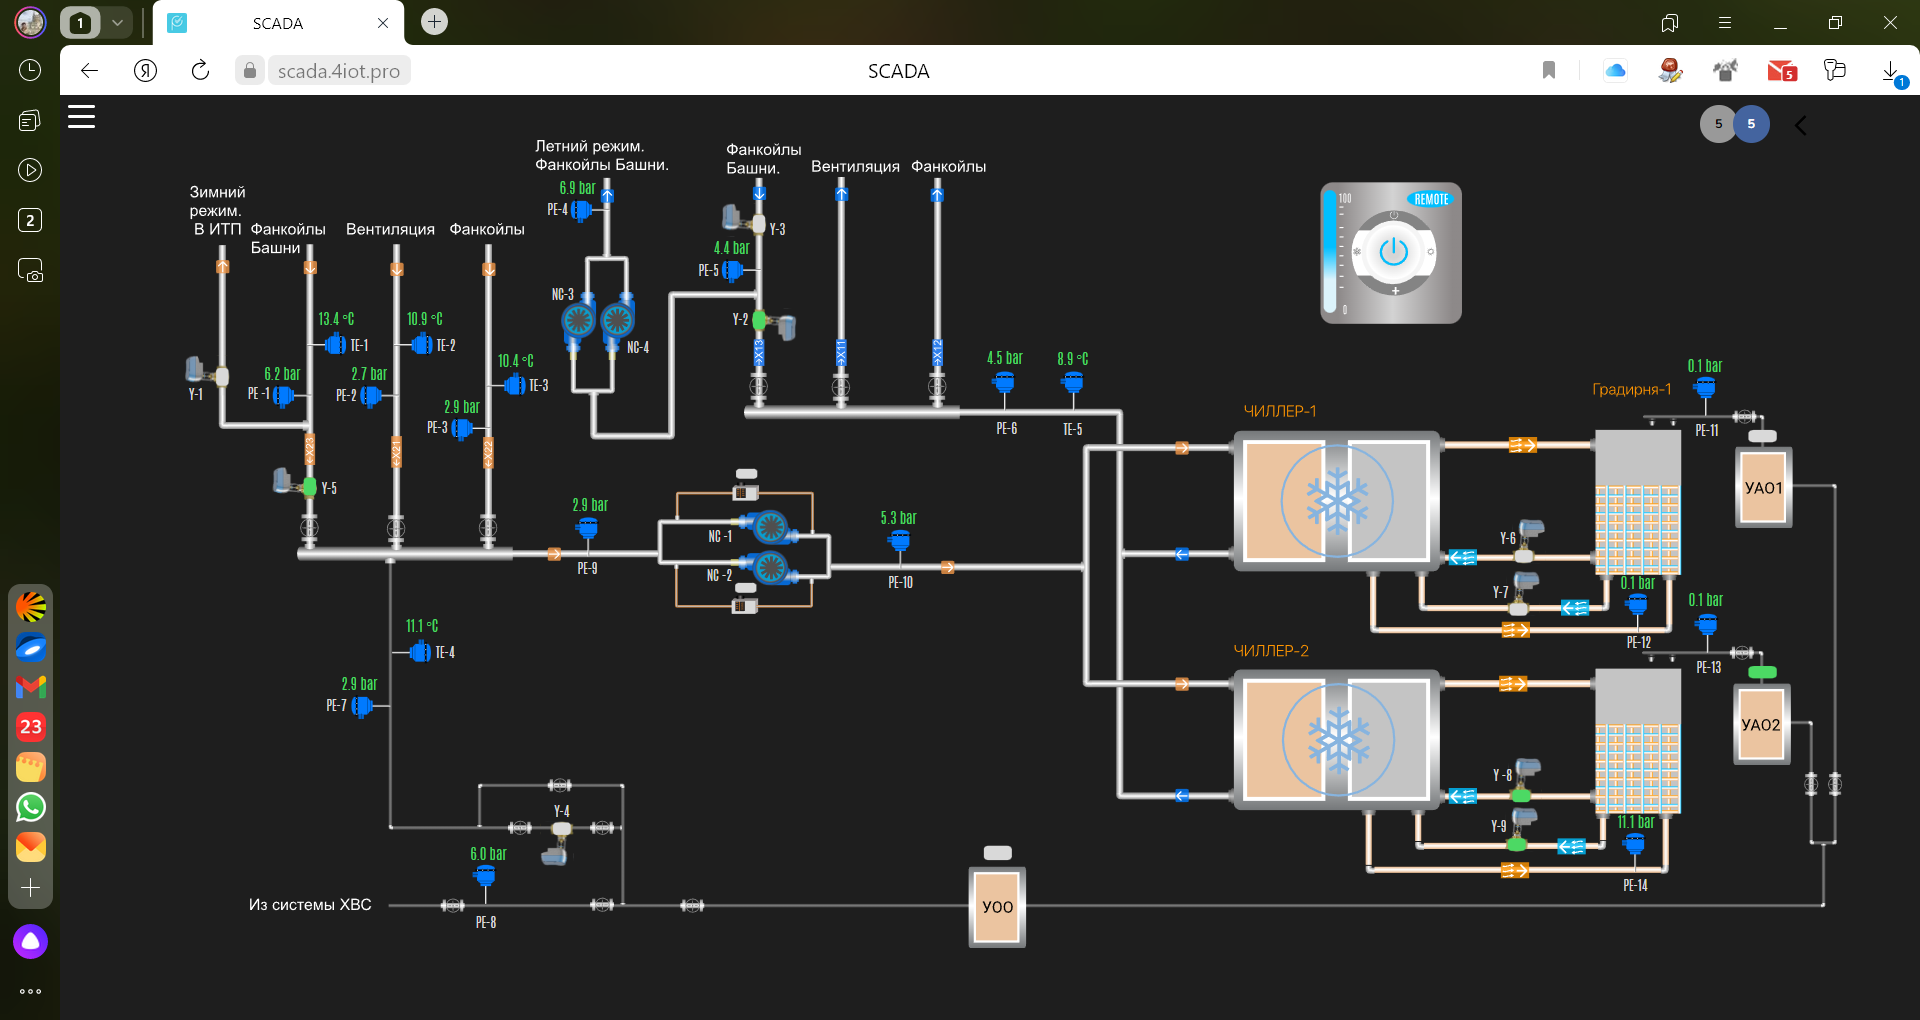Toggle the green Y-2 valve

[759, 320]
